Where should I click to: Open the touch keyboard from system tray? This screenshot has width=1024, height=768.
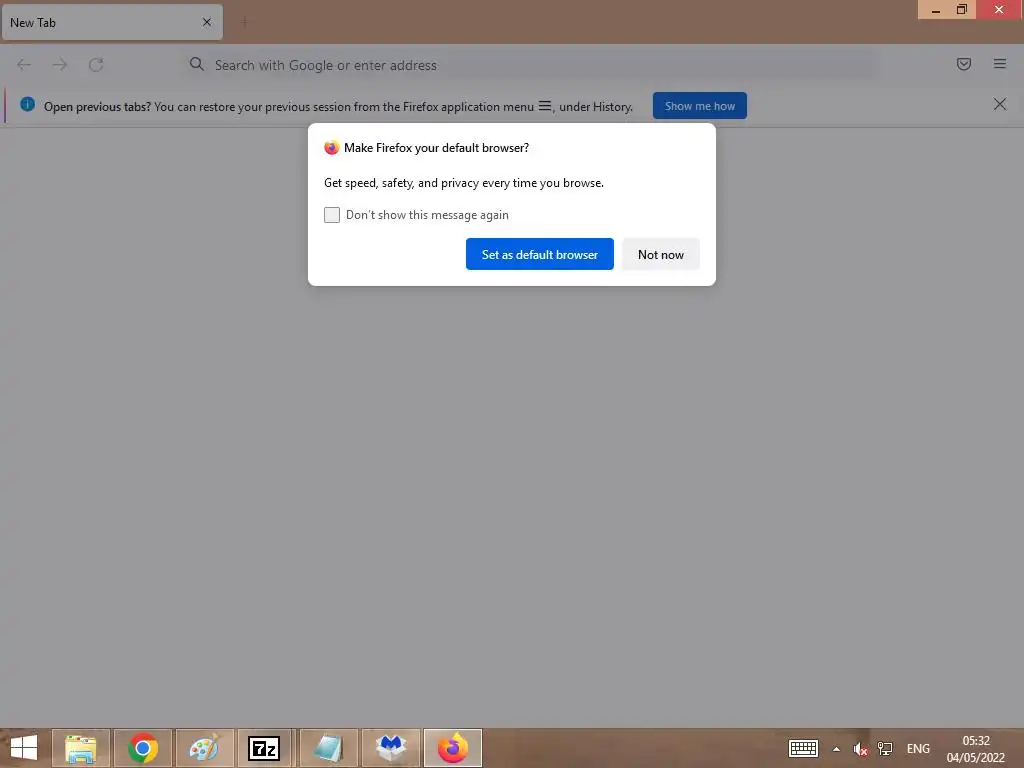(x=803, y=748)
